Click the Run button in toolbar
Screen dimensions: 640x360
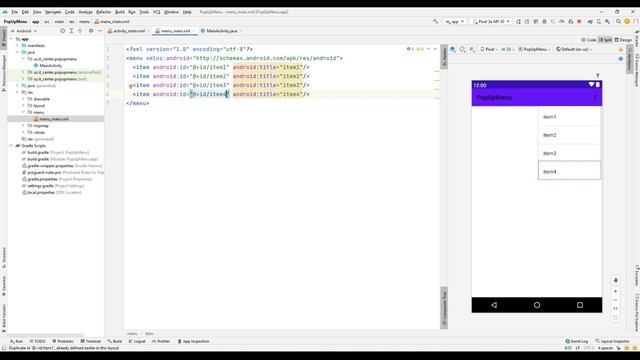pyautogui.click(x=518, y=21)
